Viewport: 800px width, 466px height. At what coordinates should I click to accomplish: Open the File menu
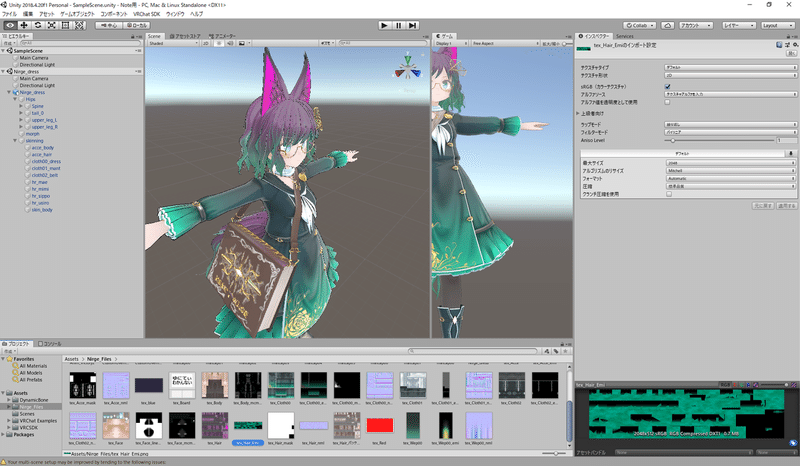pyautogui.click(x=9, y=14)
